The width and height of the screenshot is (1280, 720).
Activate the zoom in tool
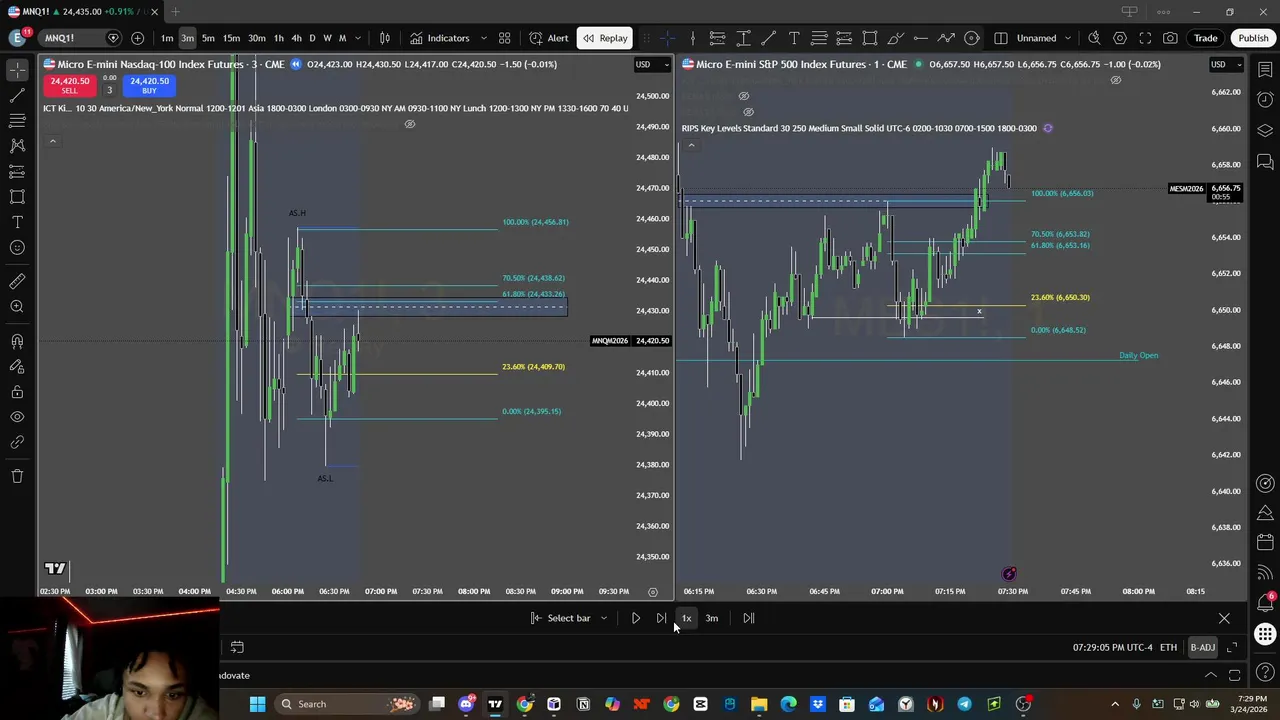(x=17, y=307)
